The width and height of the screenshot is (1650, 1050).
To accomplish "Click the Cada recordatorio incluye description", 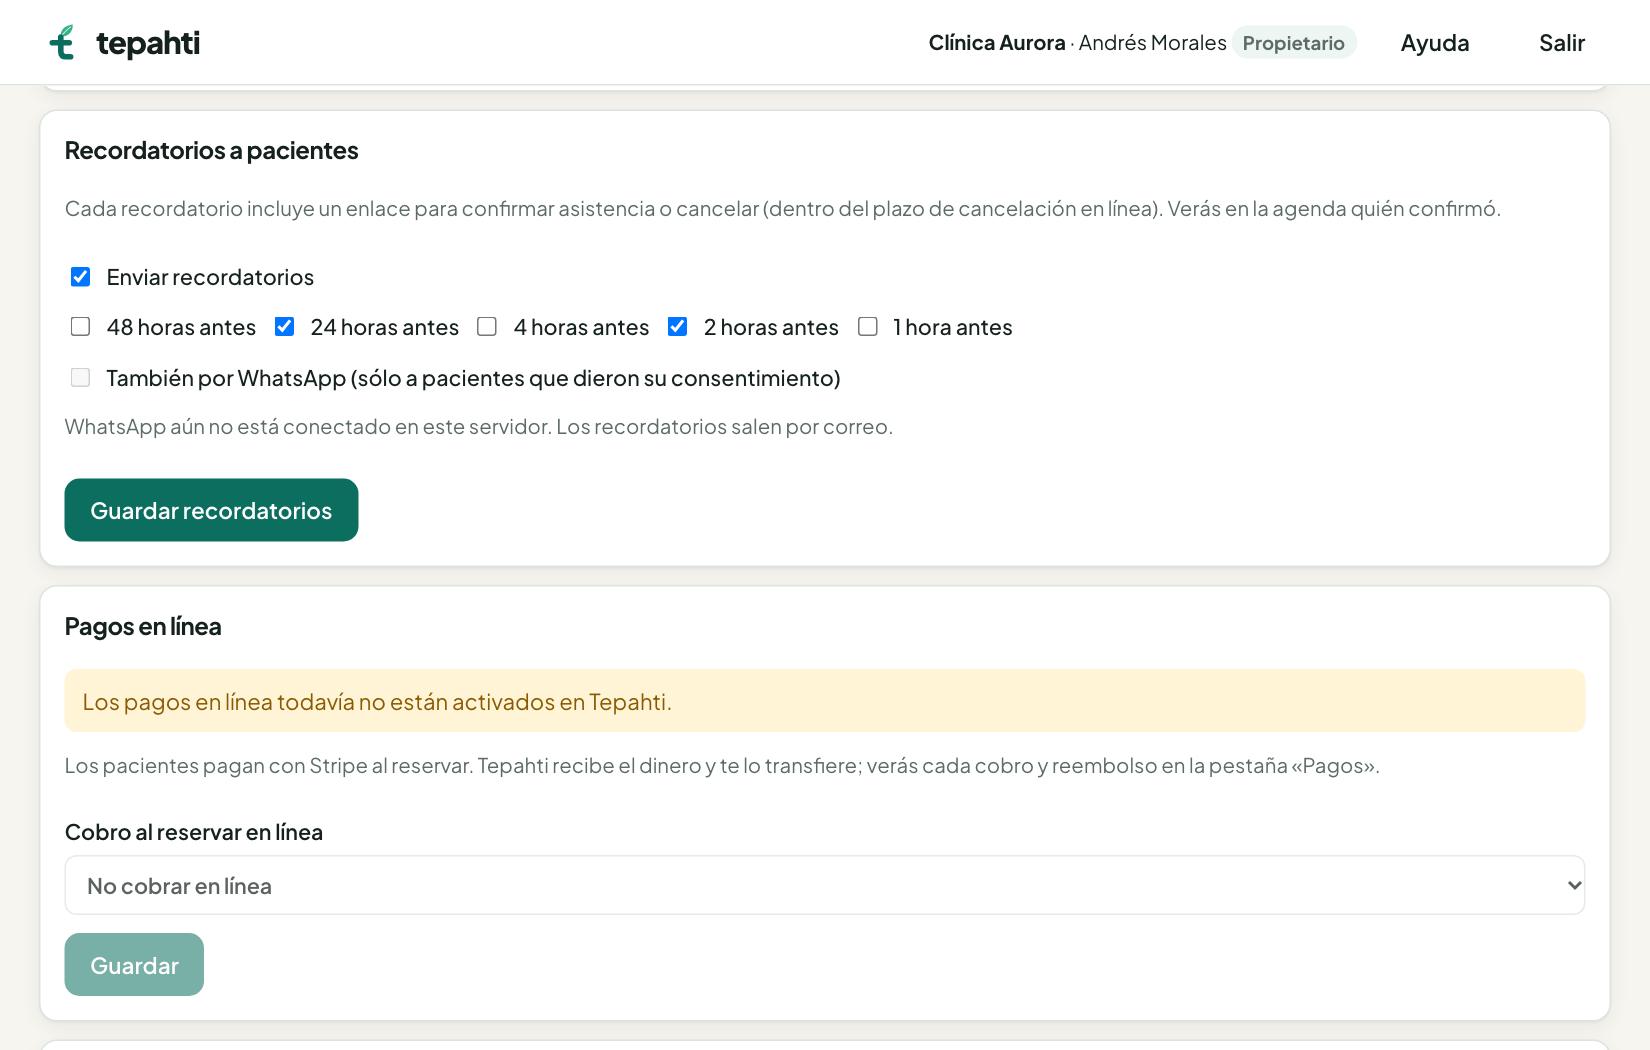I will coord(782,208).
